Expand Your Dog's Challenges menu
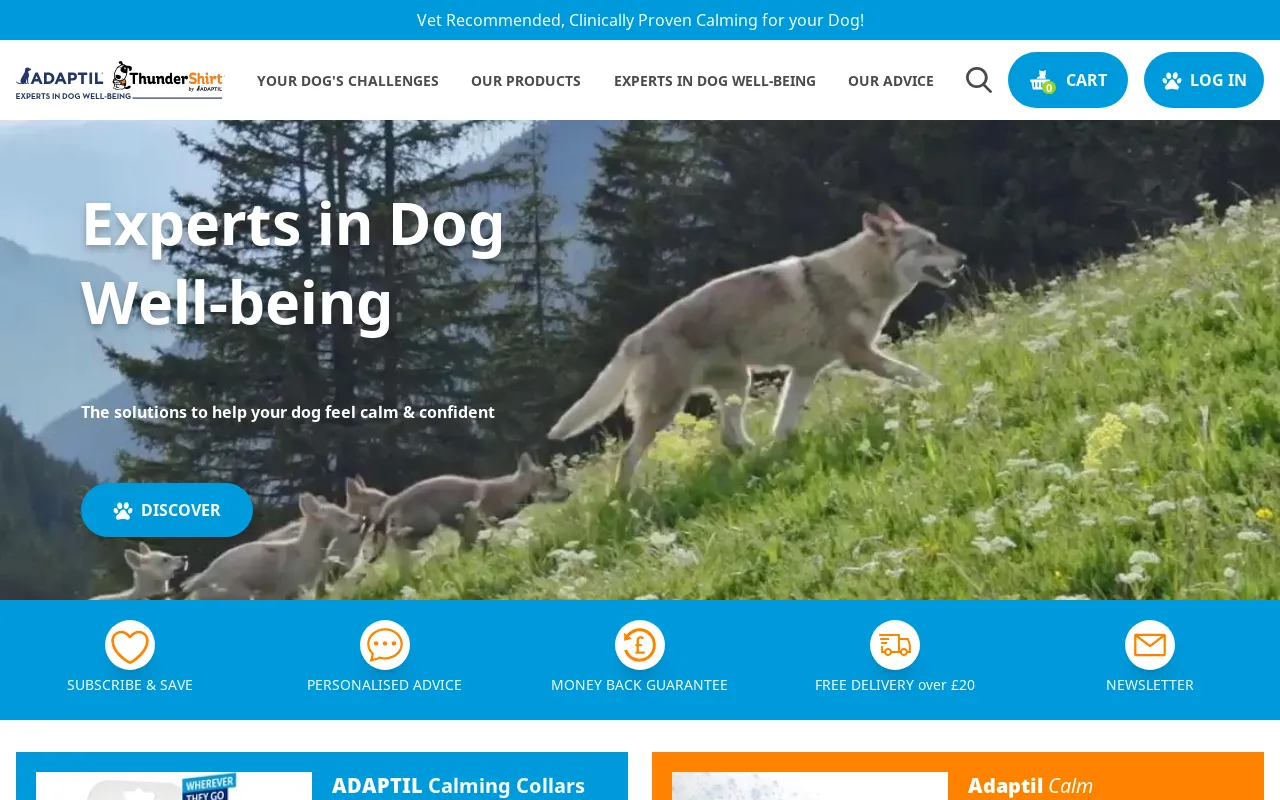This screenshot has height=800, width=1280. 348,81
